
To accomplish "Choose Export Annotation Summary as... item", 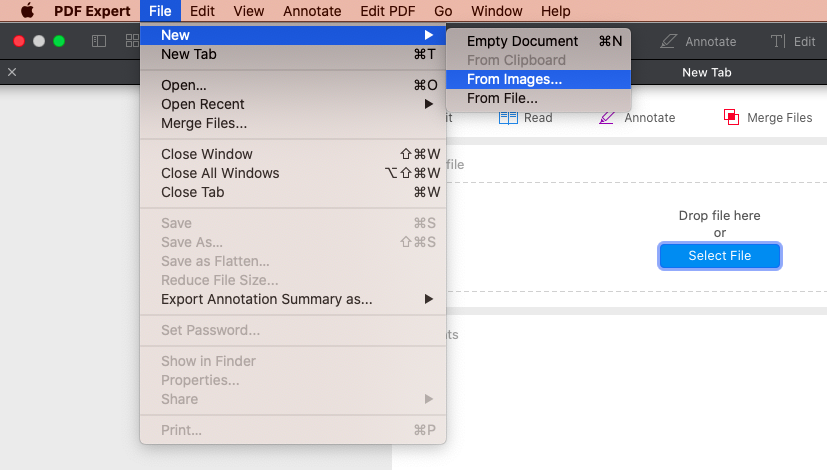I will click(x=293, y=299).
